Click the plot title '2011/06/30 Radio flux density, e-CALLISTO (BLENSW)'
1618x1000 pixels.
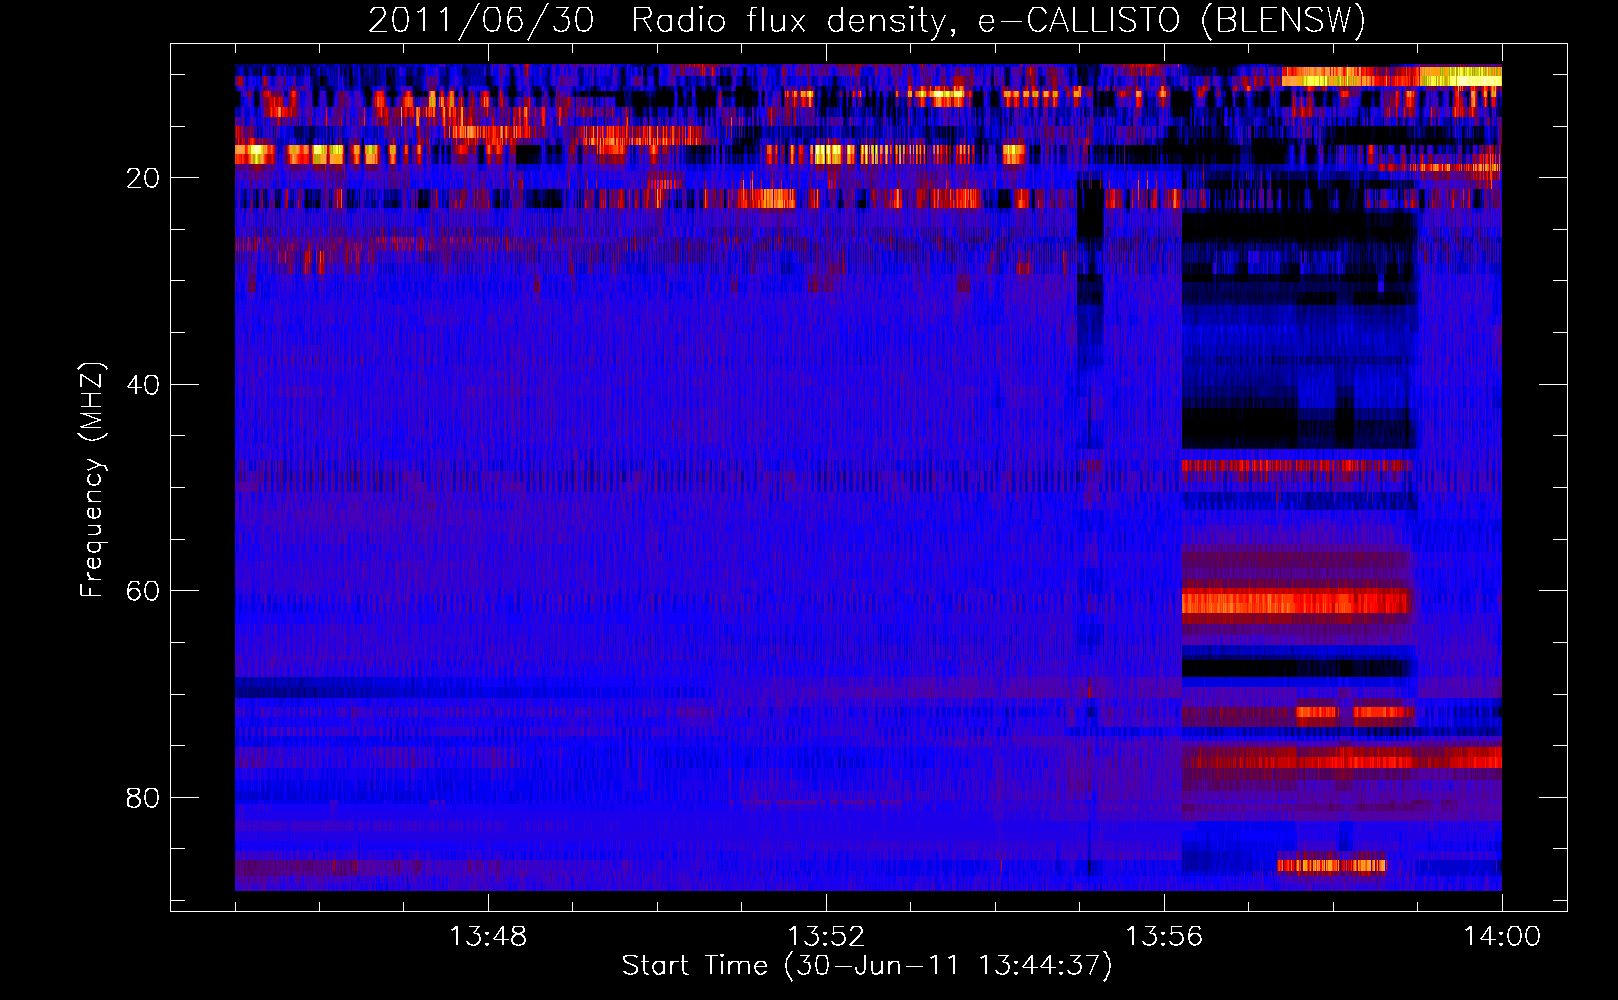click(867, 20)
